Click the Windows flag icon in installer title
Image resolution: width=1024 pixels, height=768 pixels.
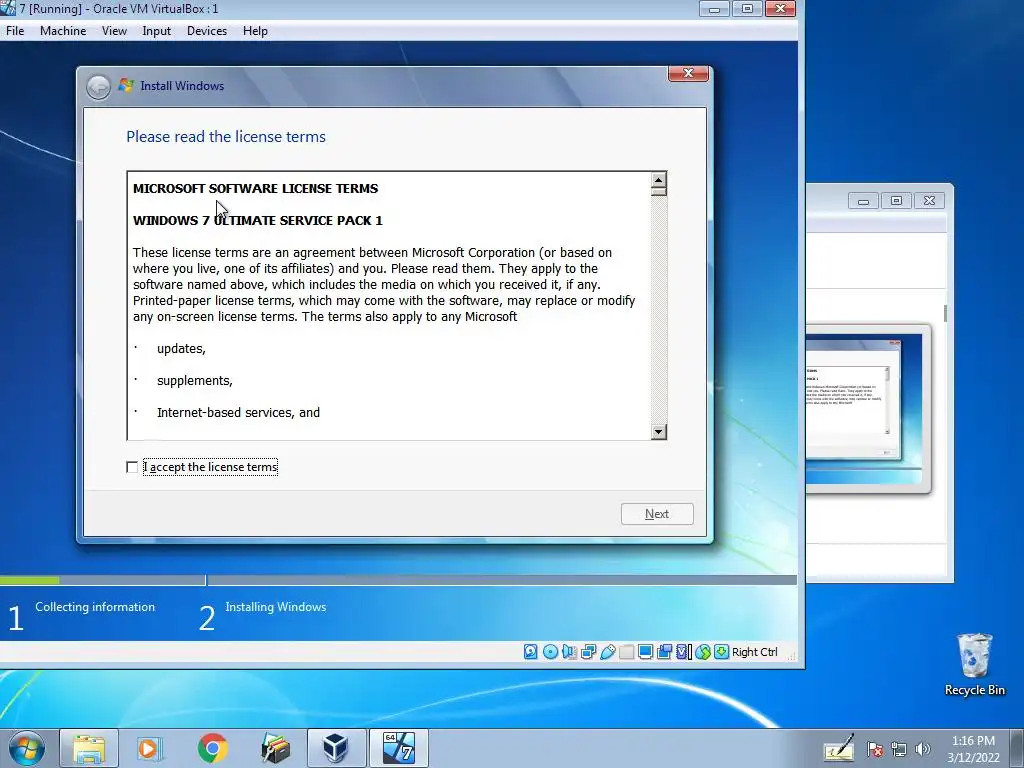126,86
